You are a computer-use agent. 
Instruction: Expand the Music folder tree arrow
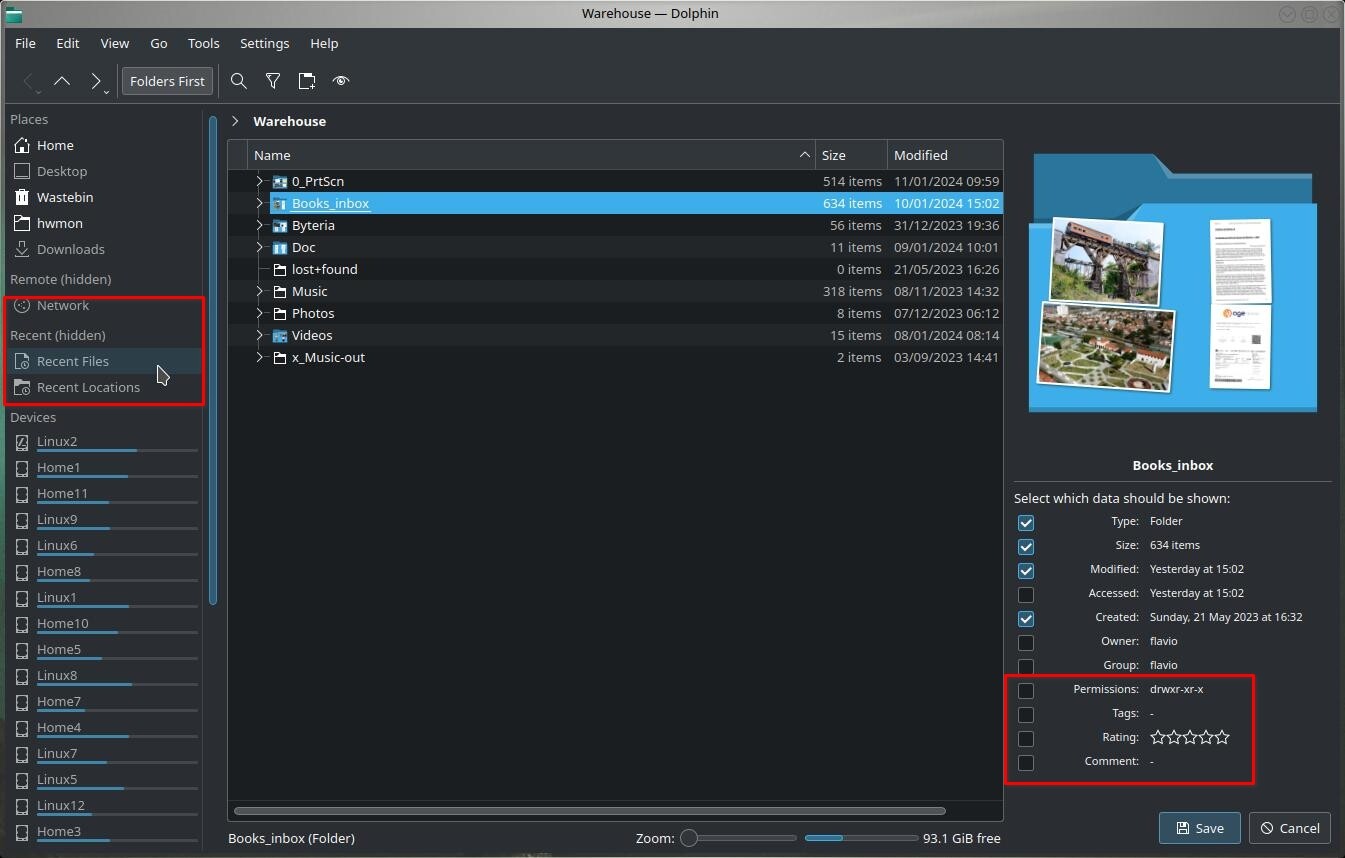(259, 291)
